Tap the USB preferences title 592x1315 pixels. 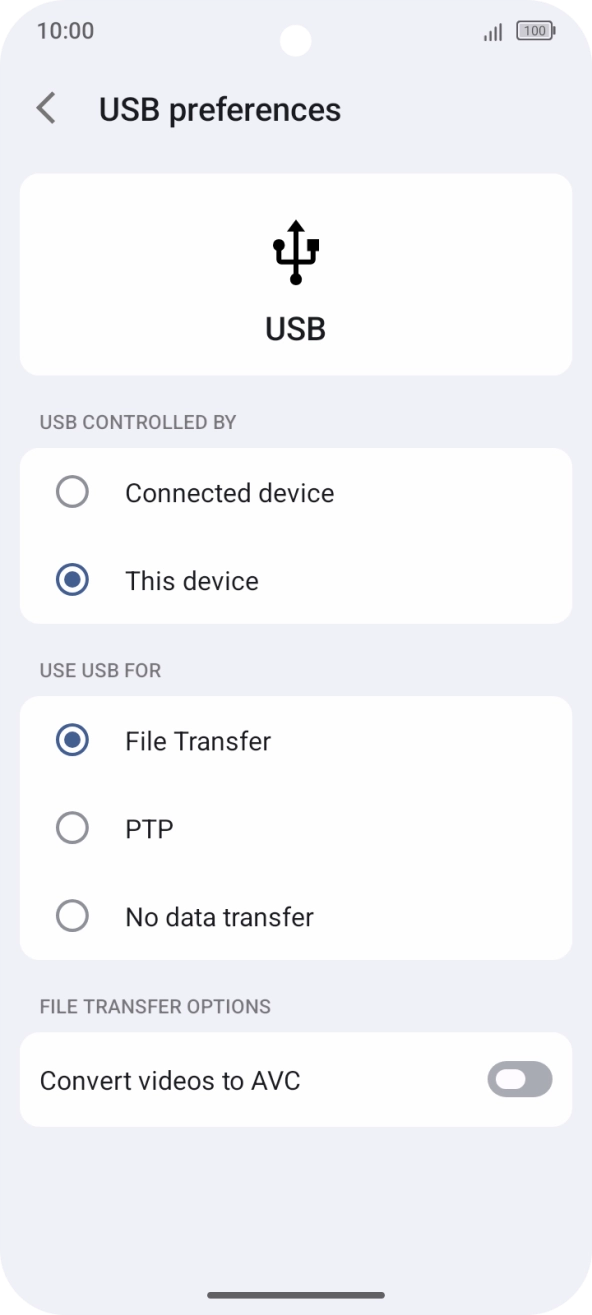220,109
